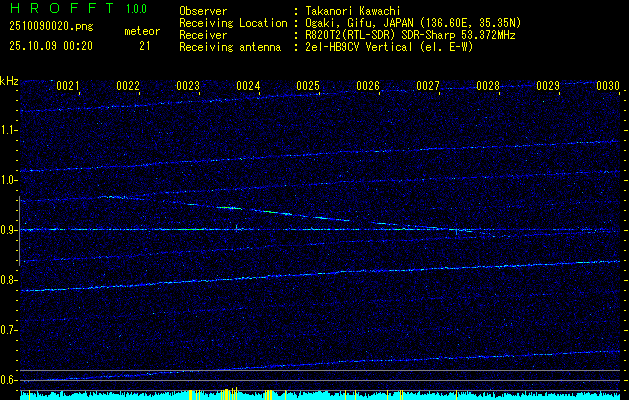629x400 pixels.
Task: Click the 0.9 frequency axis label
Action: tap(9, 230)
